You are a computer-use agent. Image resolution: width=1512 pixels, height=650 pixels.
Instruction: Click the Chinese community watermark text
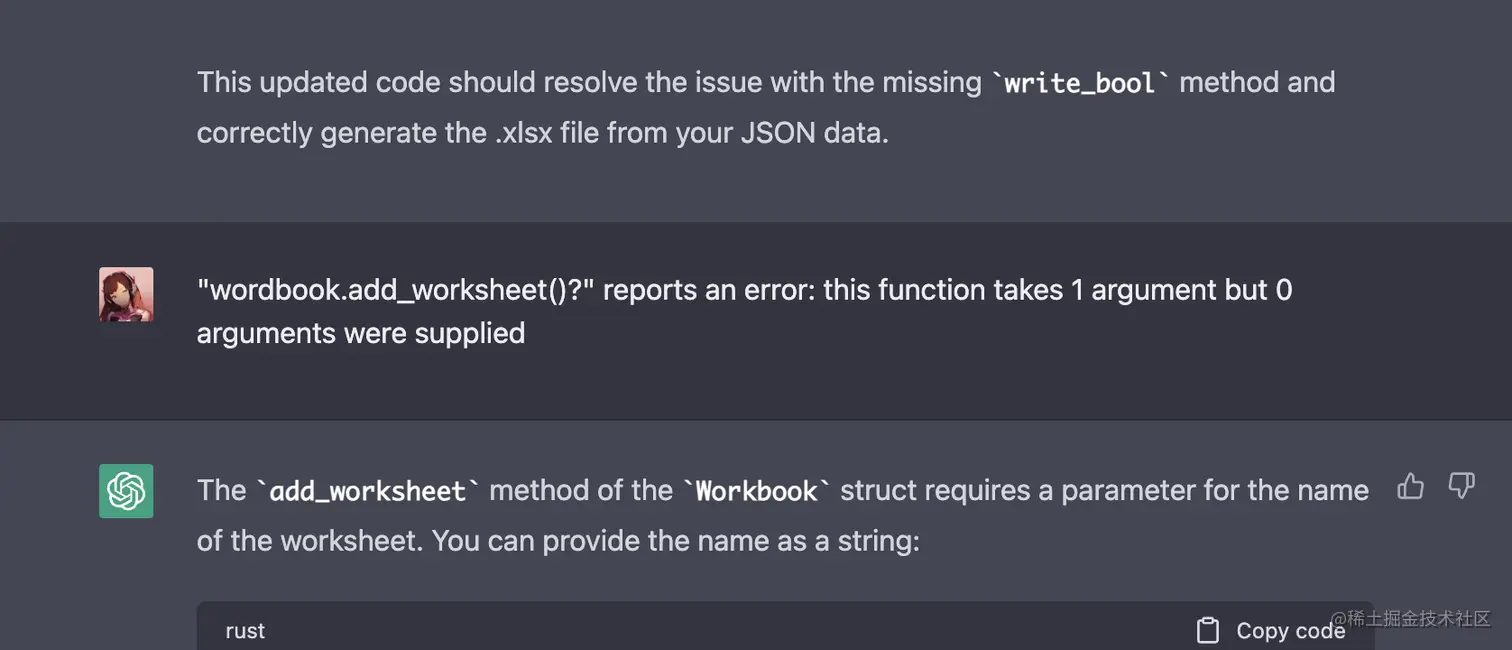coord(1411,619)
